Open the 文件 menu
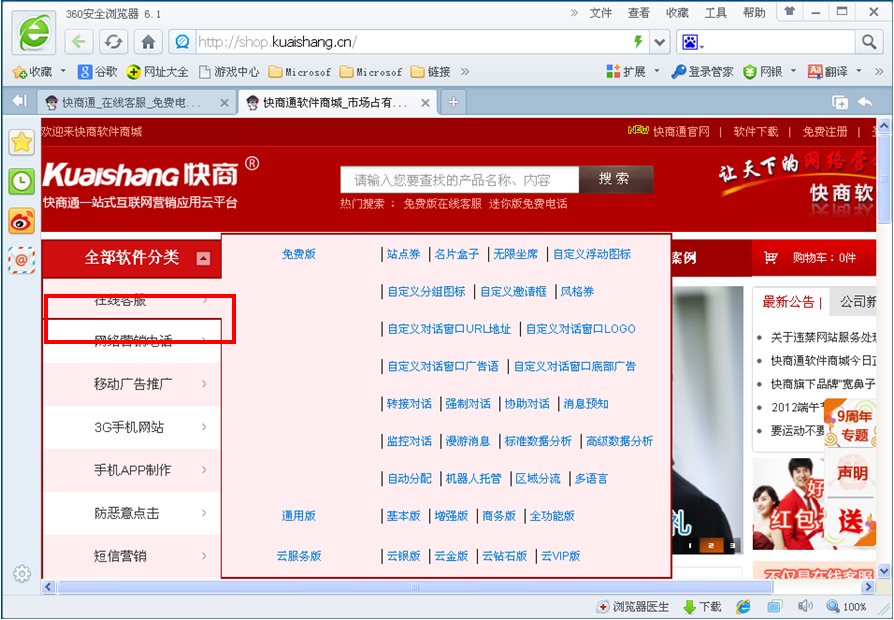This screenshot has height=620, width=894. (600, 13)
